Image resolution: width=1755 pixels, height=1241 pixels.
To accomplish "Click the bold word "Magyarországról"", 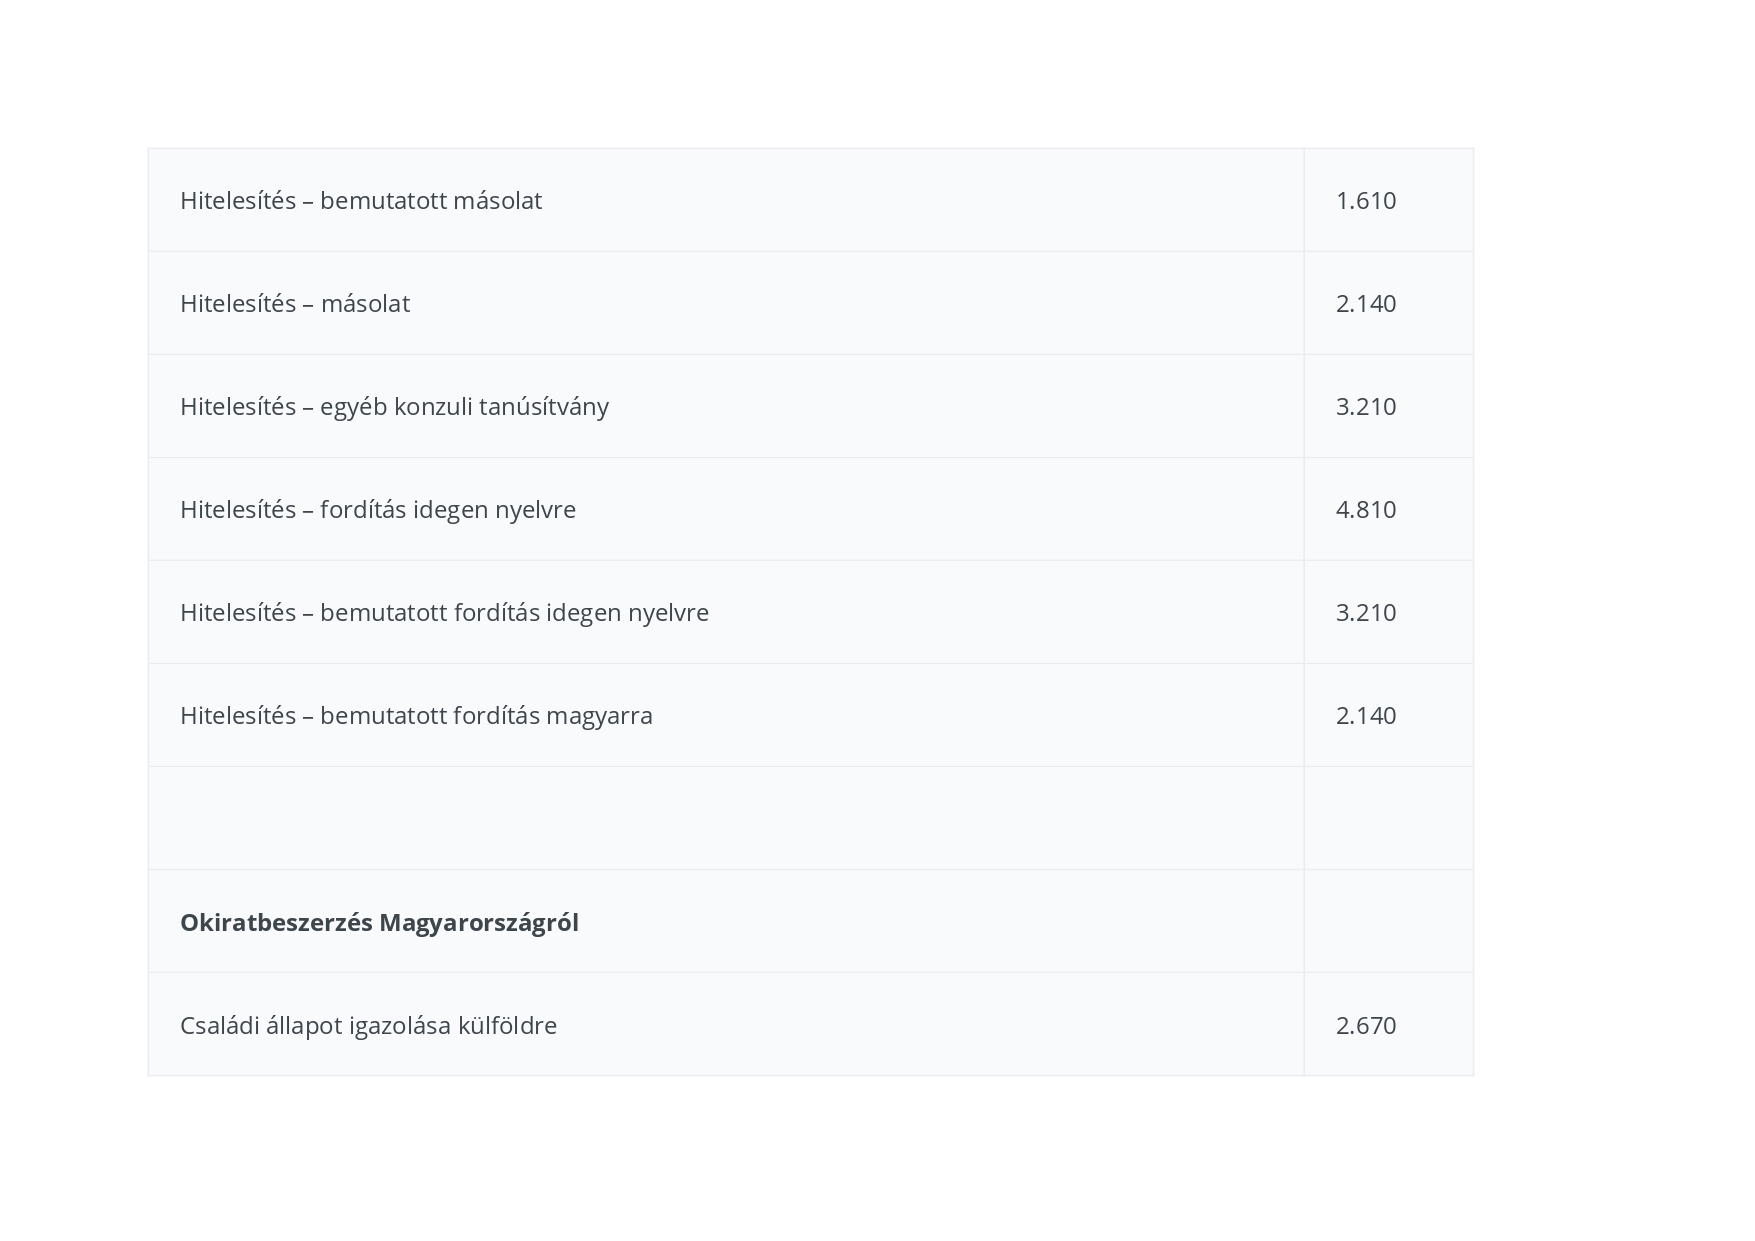I will tap(479, 922).
